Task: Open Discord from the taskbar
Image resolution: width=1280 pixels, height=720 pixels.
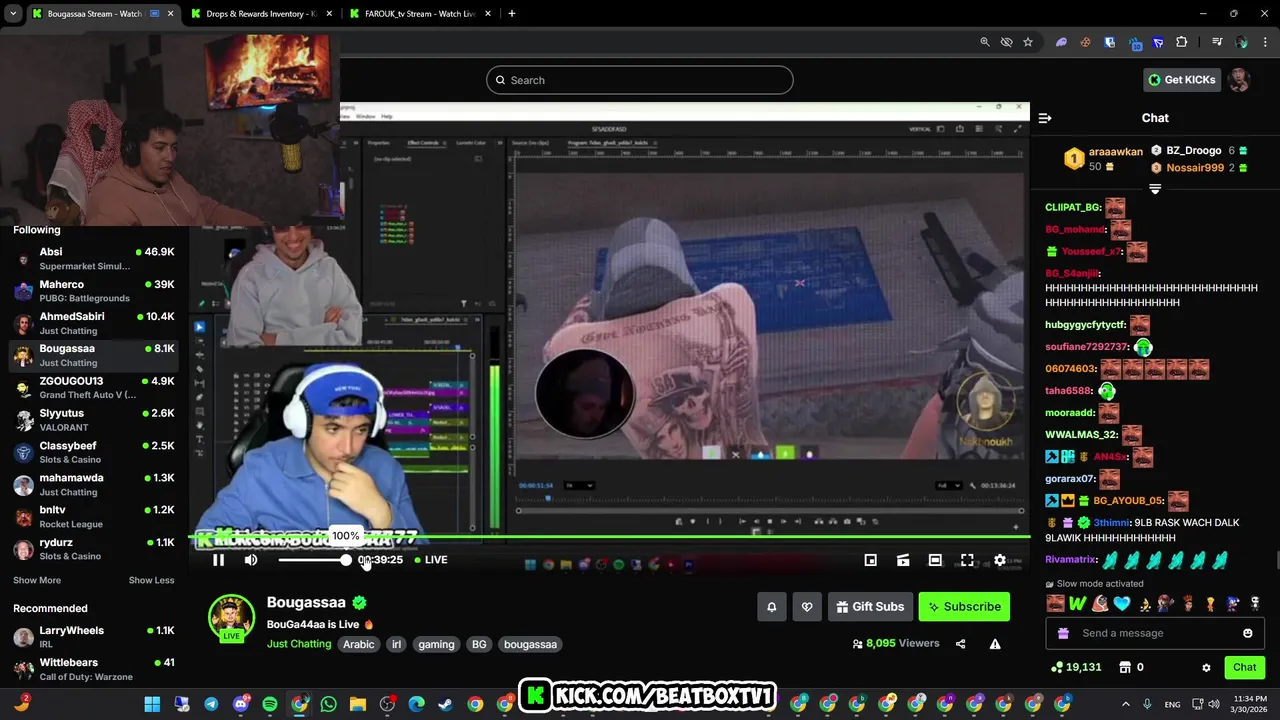Action: coord(240,704)
